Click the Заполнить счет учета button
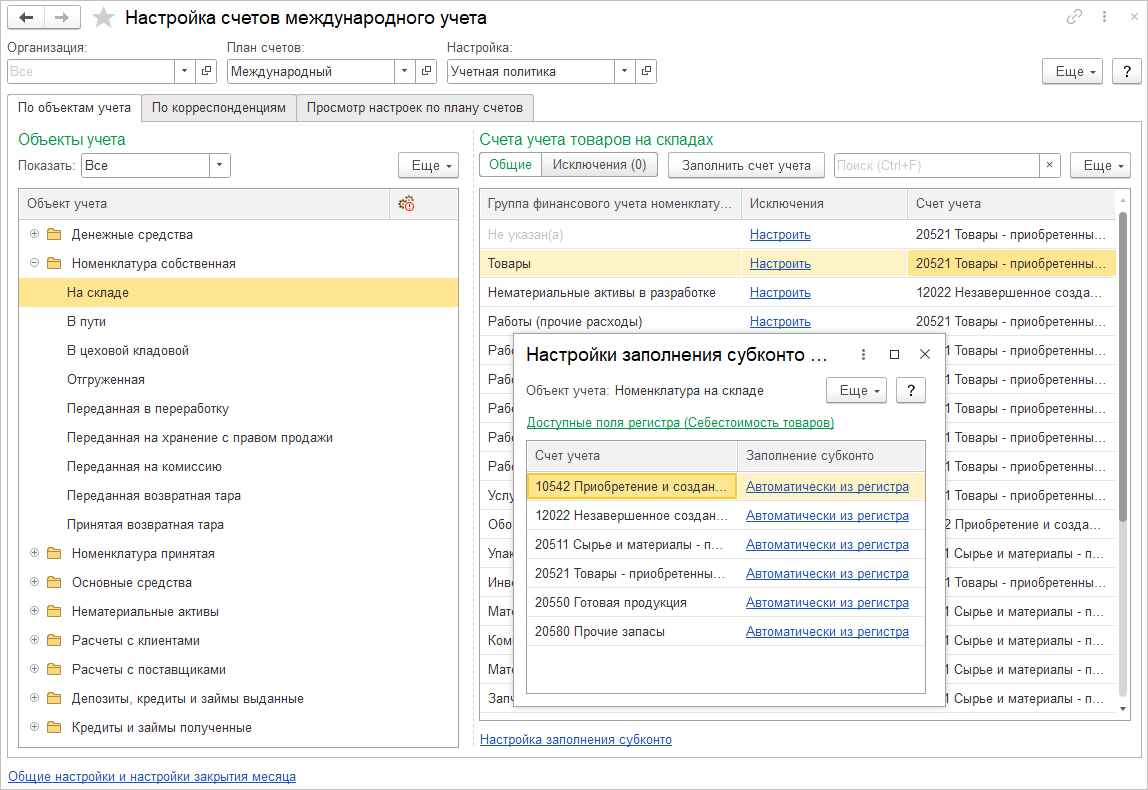Screen dimensions: 1148x790 click(x=746, y=165)
